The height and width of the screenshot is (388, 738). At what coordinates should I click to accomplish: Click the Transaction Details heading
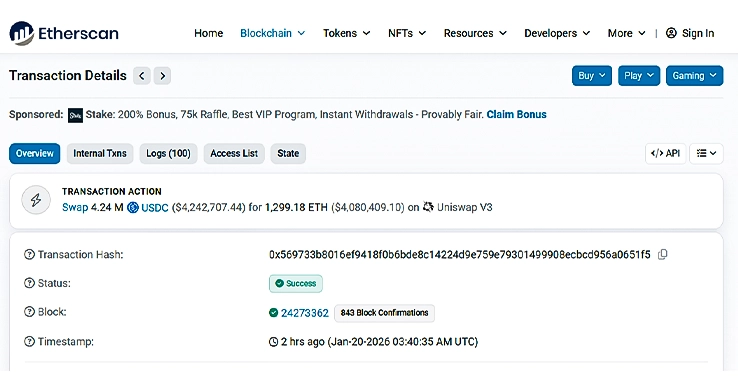[x=68, y=76]
